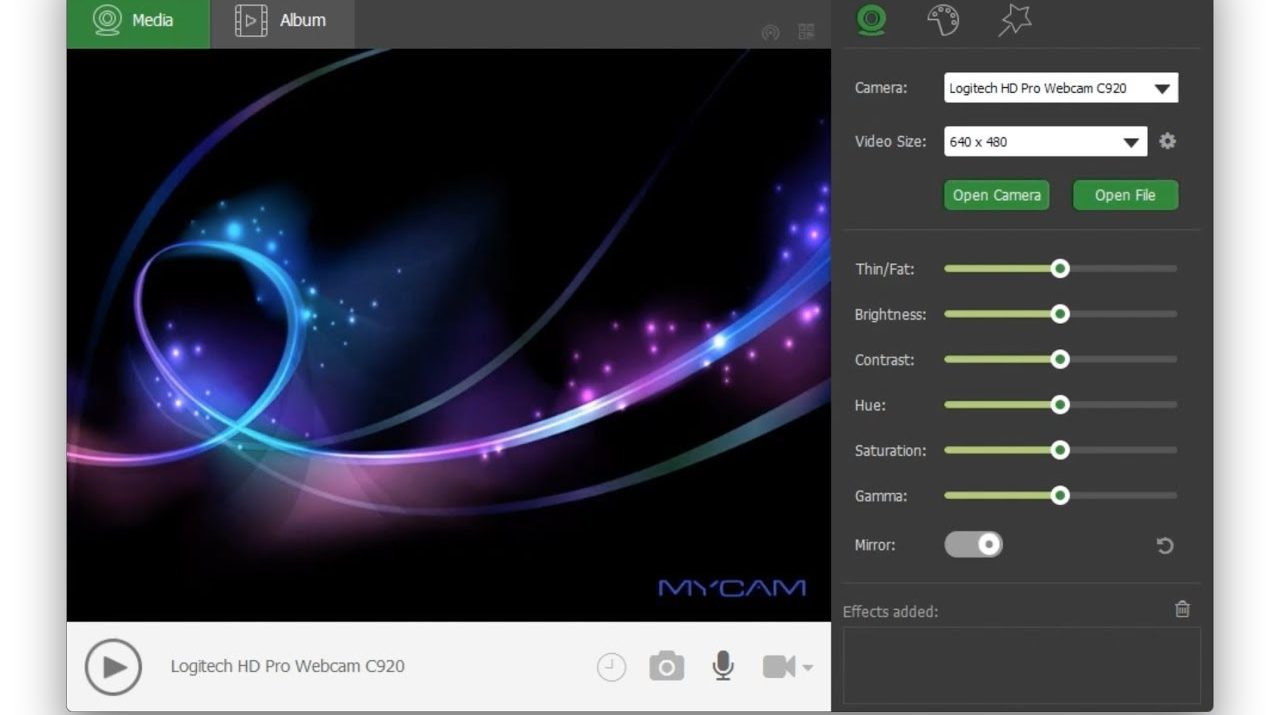Open the video record options arrow

tap(808, 668)
